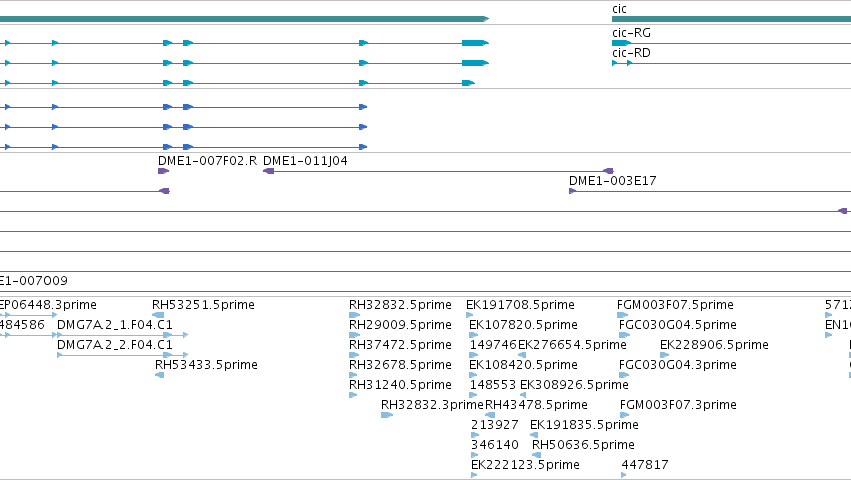Open EK191708.5prime EST entry

(x=520, y=305)
